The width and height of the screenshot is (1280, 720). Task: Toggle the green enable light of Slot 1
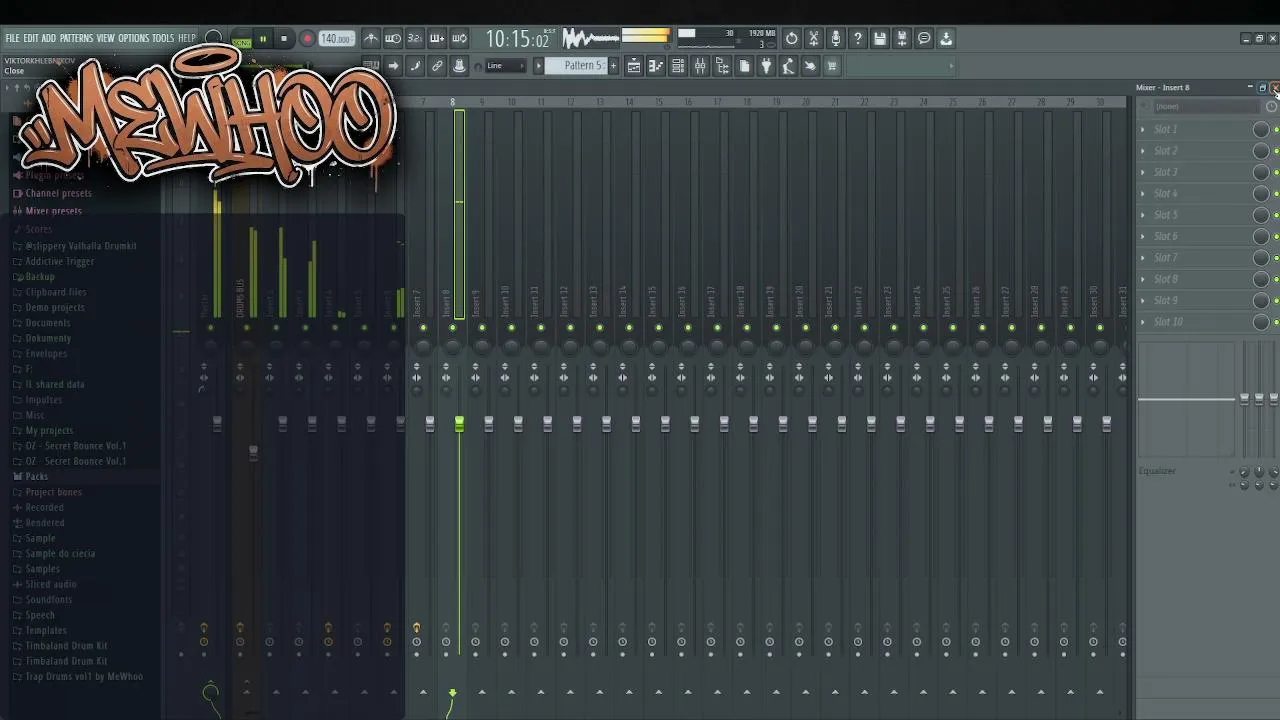tap(1276, 130)
